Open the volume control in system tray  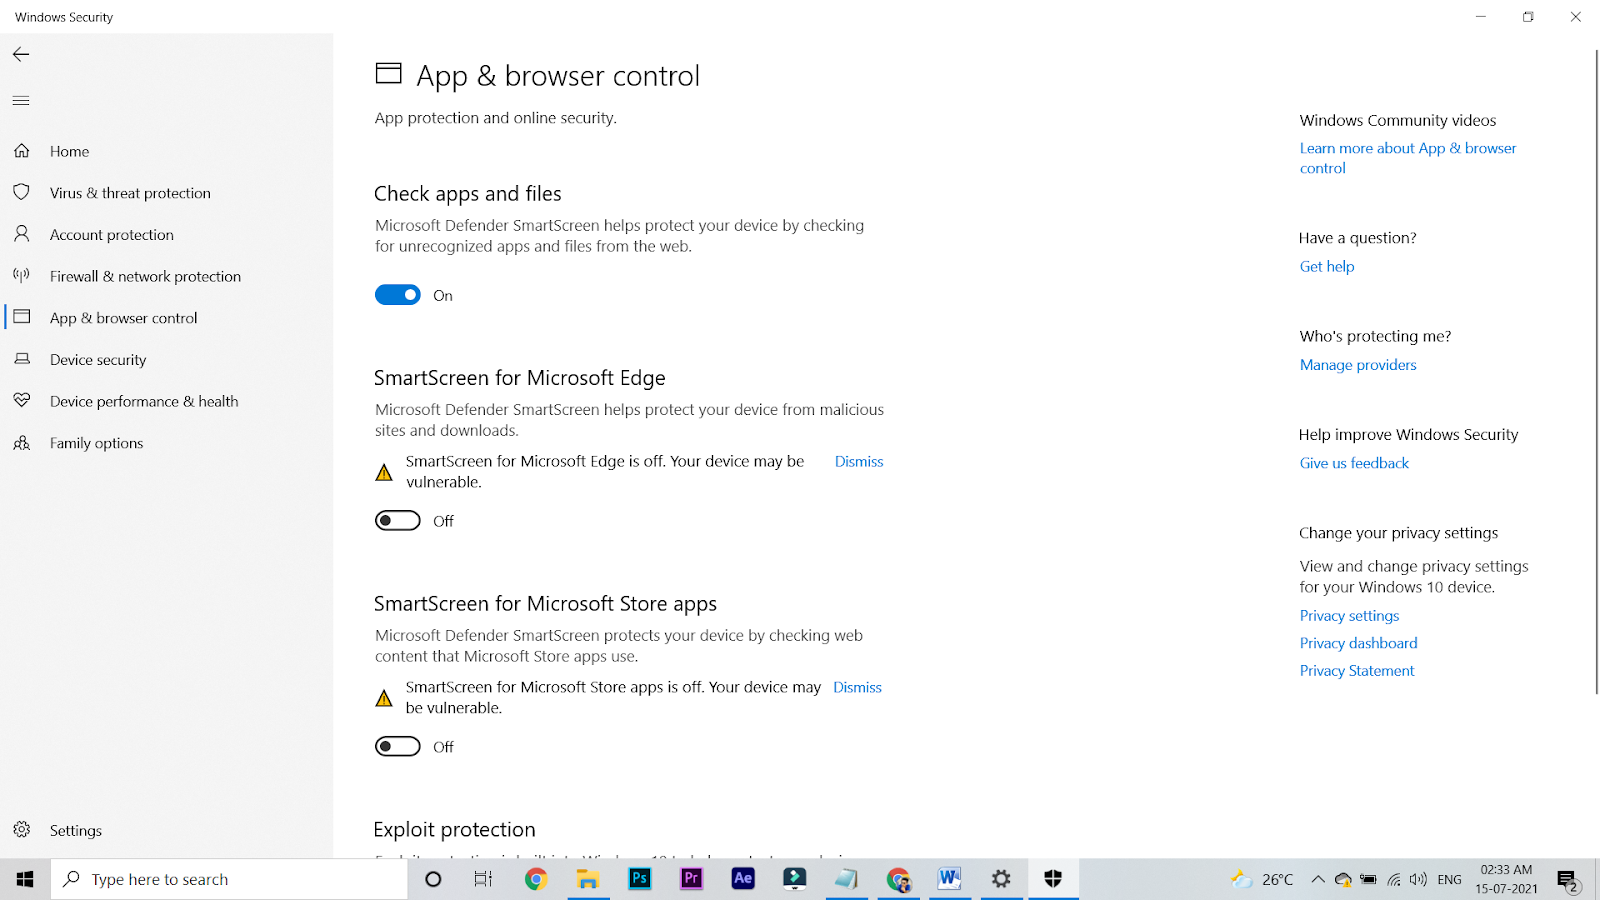(1418, 879)
